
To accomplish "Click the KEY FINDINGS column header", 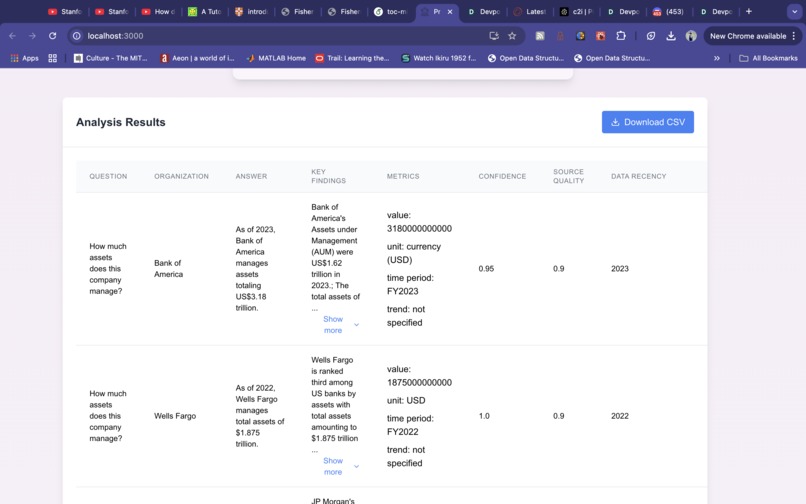I will 328,176.
